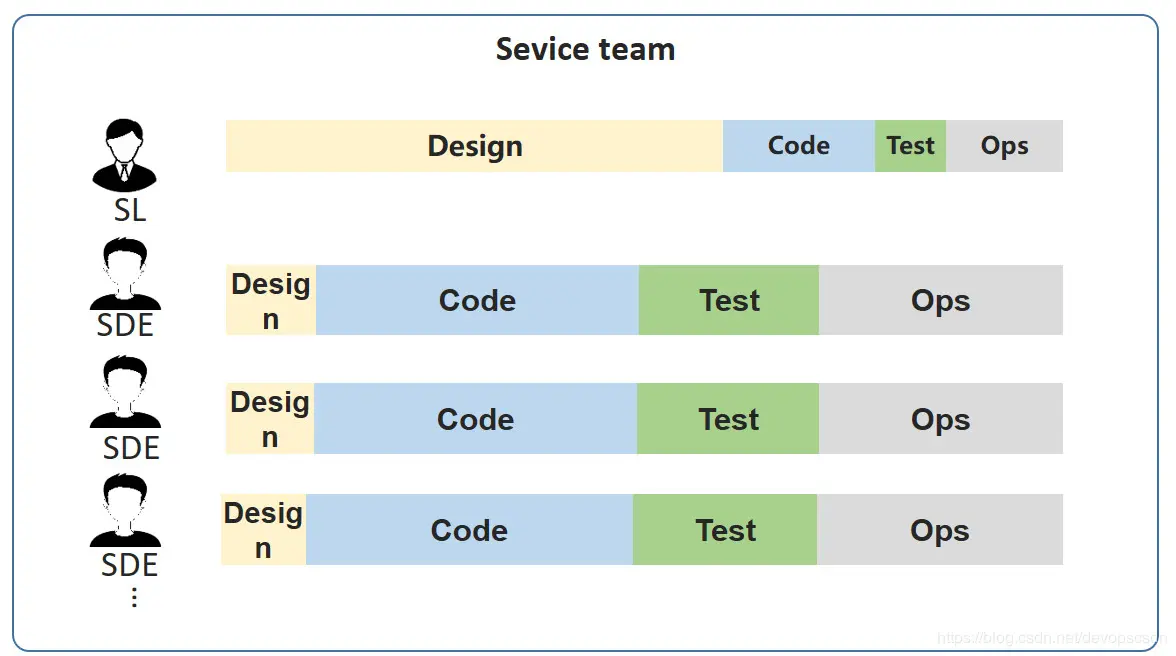Click the last SDE person icon
This screenshot has height=656, width=1176.
(x=125, y=510)
